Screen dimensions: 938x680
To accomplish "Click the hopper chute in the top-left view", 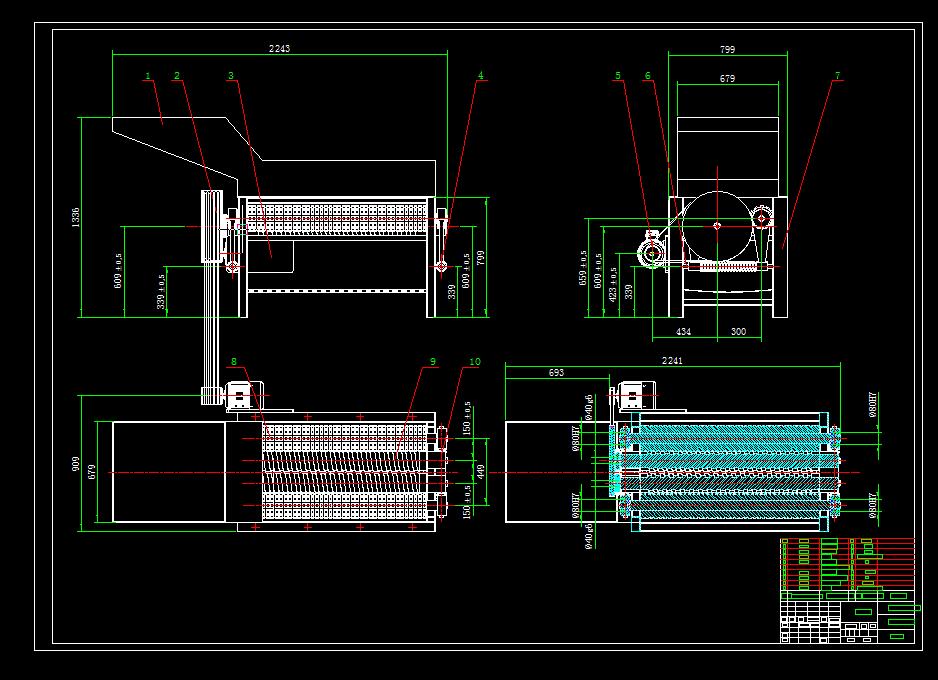I will tap(165, 135).
